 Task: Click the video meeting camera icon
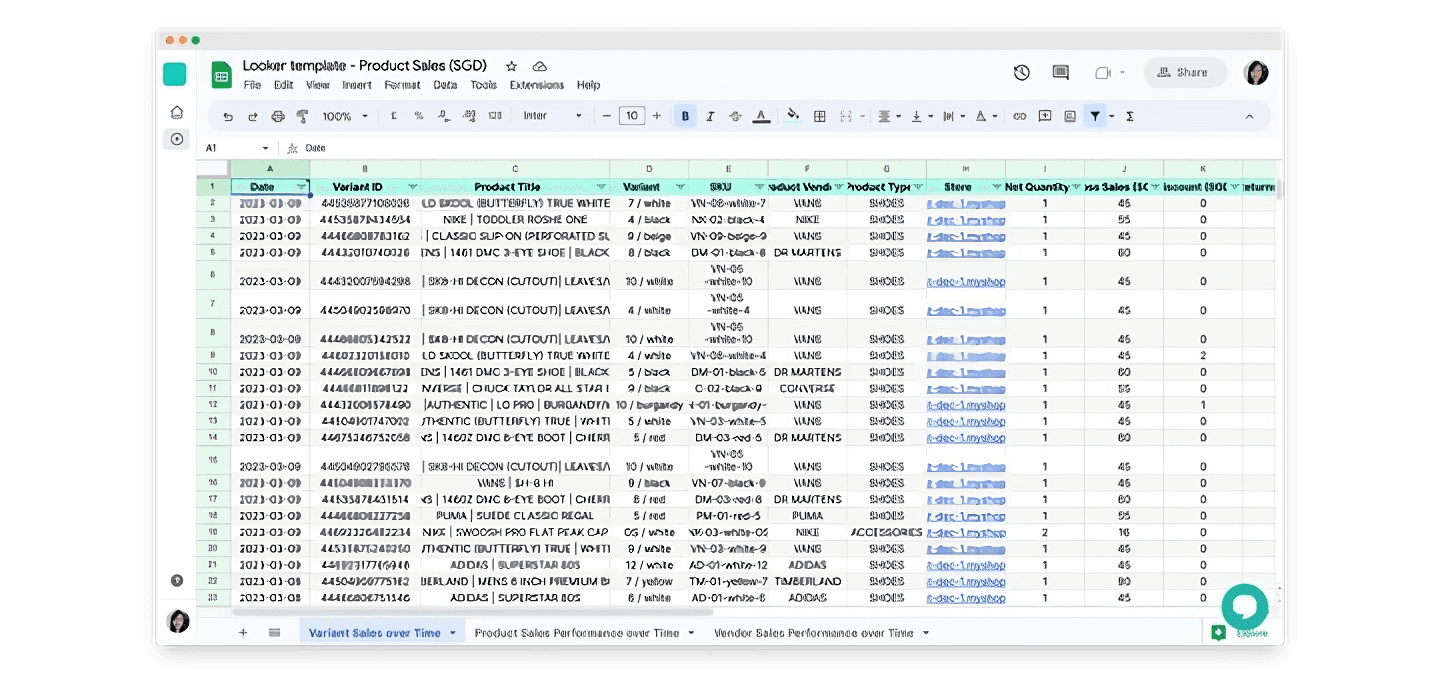tap(1103, 72)
